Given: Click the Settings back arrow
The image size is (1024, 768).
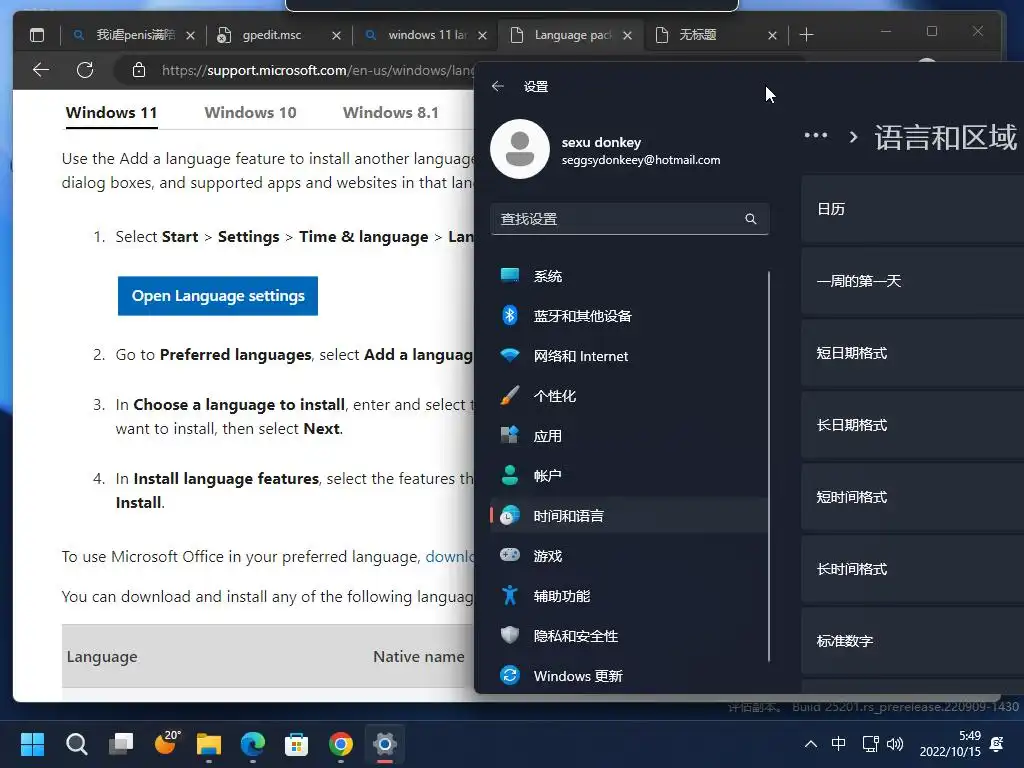Looking at the screenshot, I should point(498,86).
